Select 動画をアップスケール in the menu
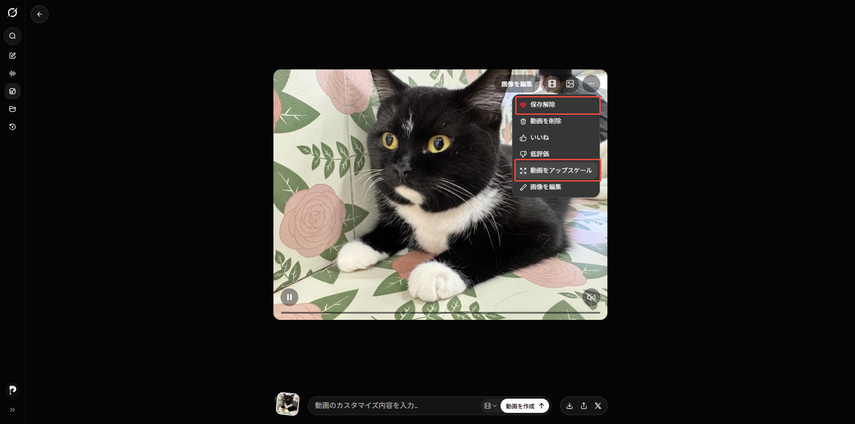Image resolution: width=855 pixels, height=424 pixels. [x=557, y=171]
